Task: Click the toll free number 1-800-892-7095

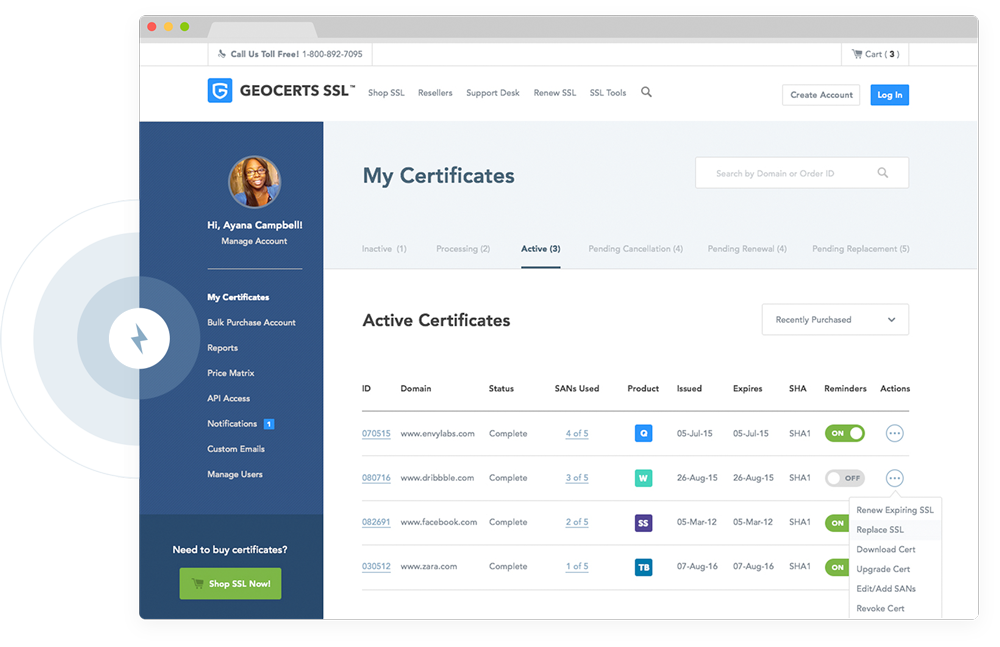Action: point(332,54)
